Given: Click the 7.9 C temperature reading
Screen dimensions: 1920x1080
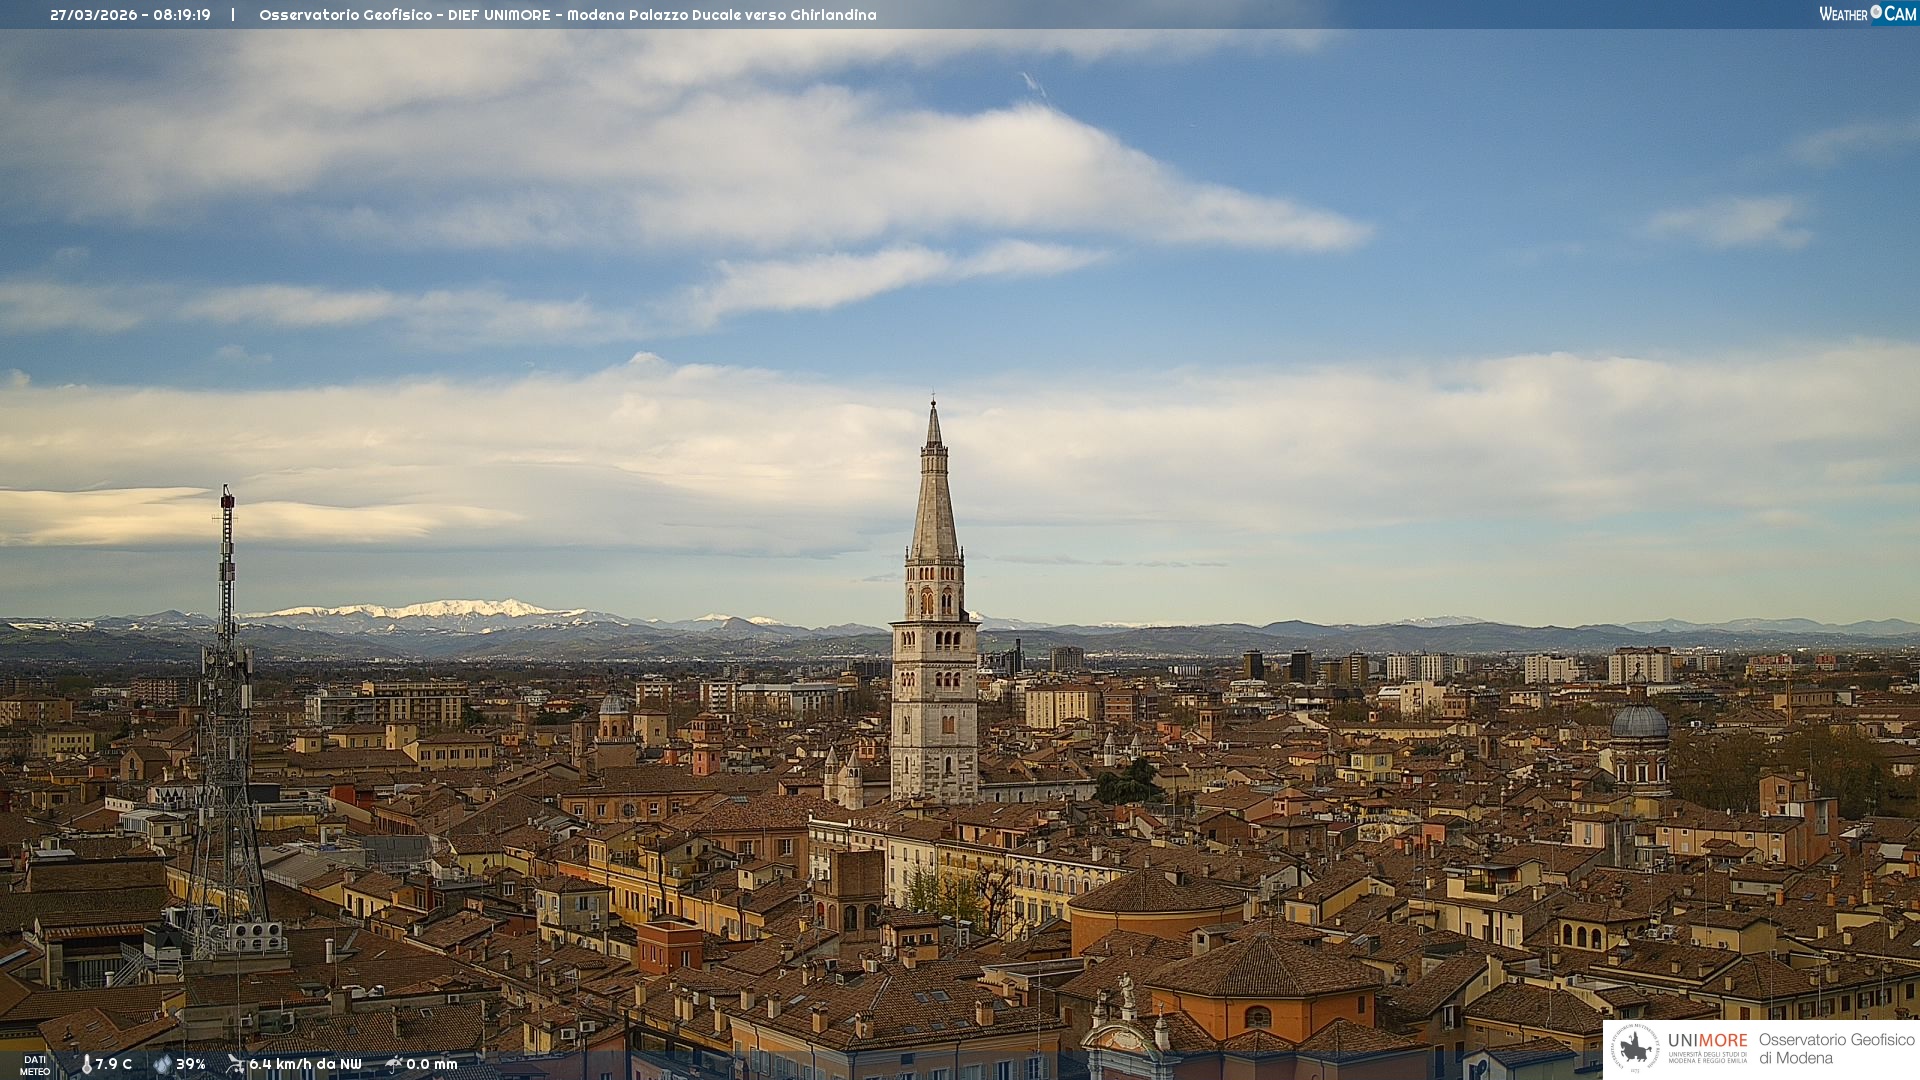Looking at the screenshot, I should (x=114, y=1065).
